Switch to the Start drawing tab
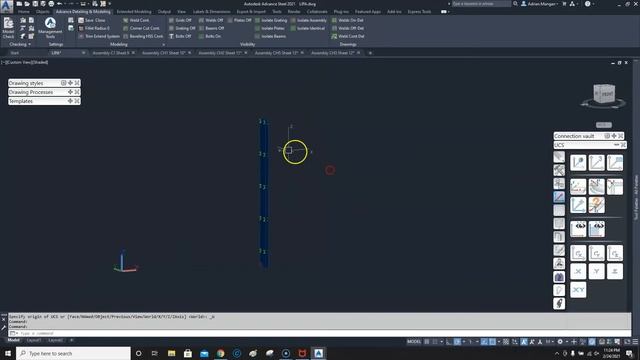Screen dimensions: 640x360 tap(15, 53)
